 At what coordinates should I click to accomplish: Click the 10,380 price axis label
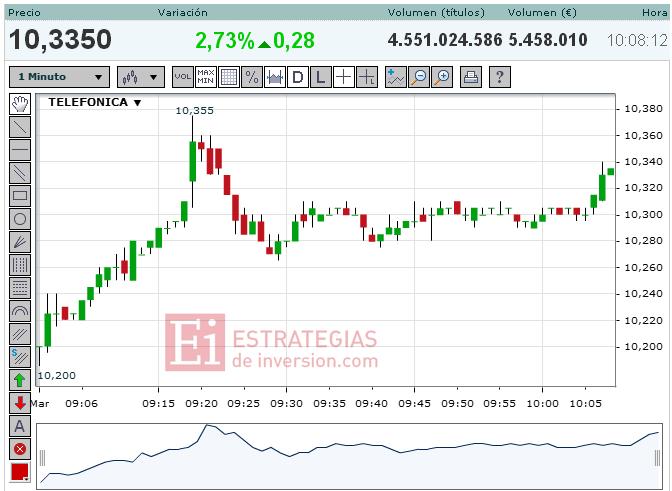[x=644, y=109]
